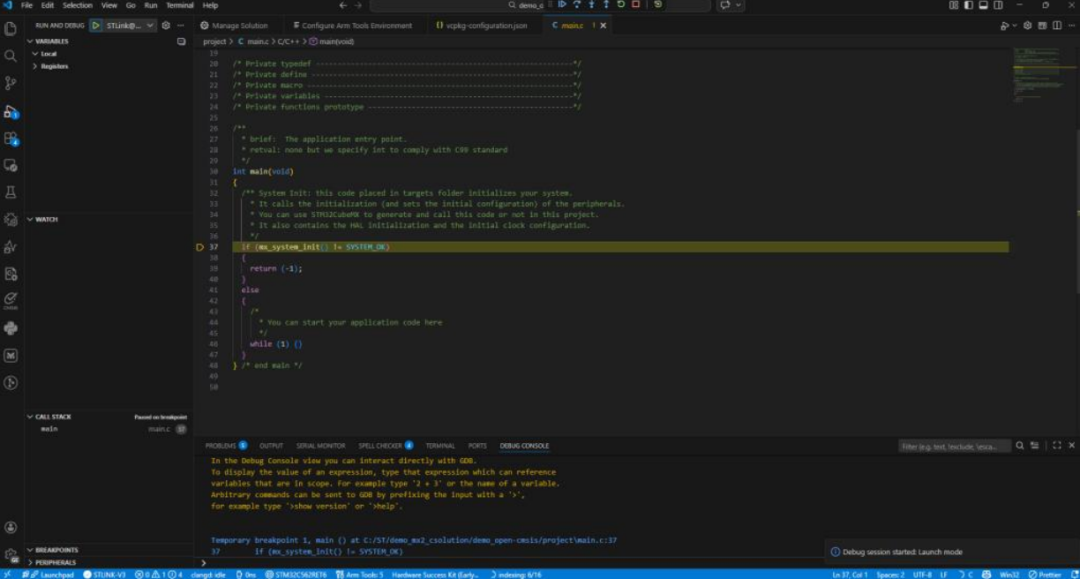Viewport: 1080px width, 579px height.
Task: Toggle the secondary side bar layout
Action: (998, 5)
